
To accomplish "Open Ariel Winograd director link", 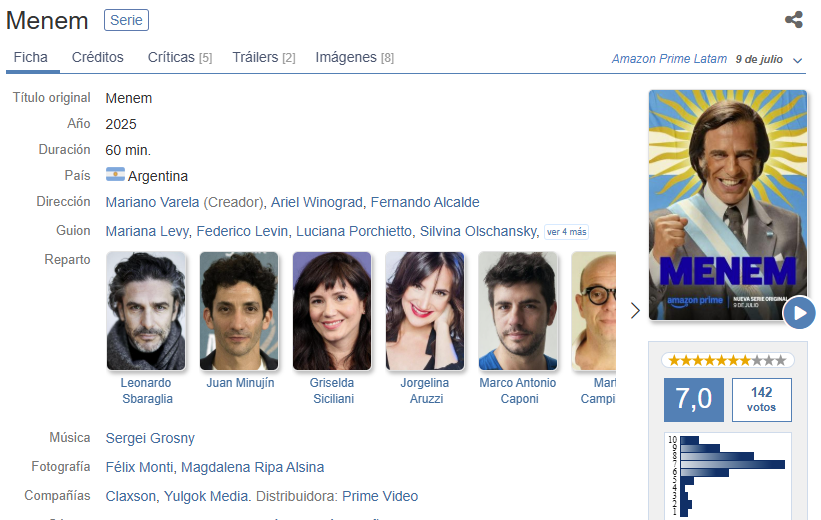I will 316,202.
